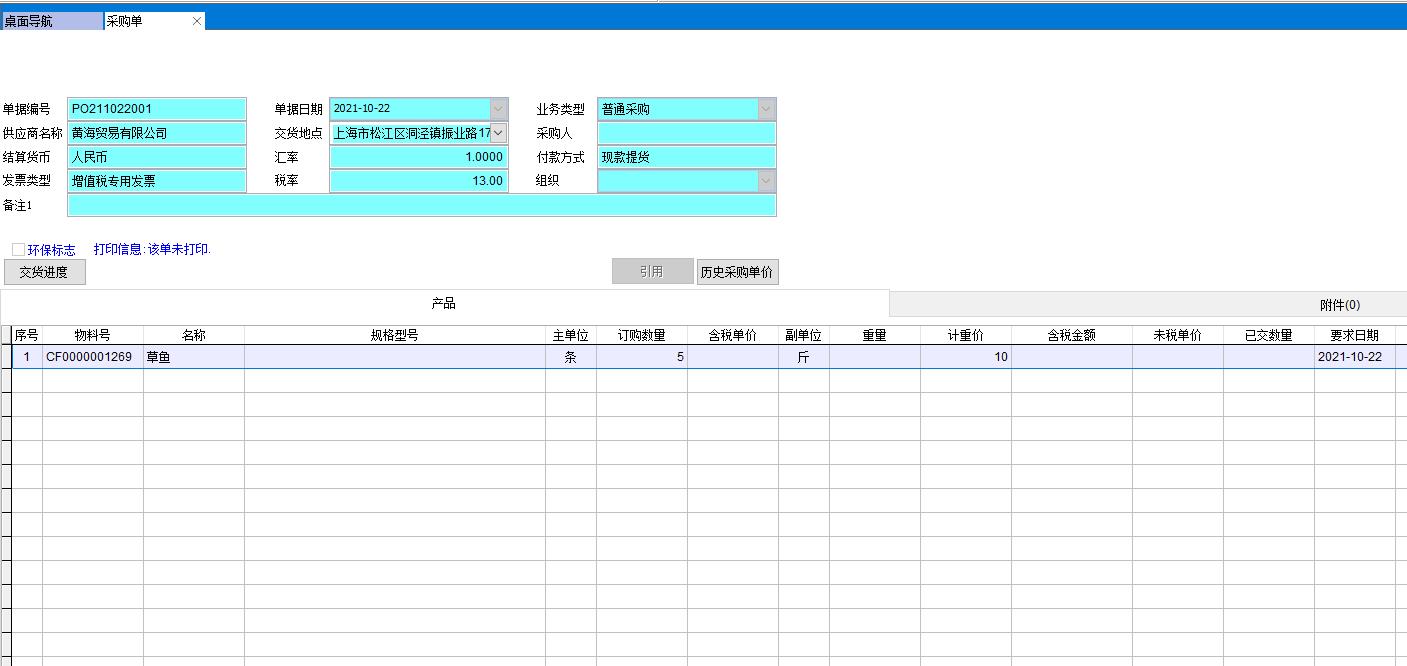Open the 交货地点 dropdown list
The image size is (1407, 666).
[x=498, y=132]
